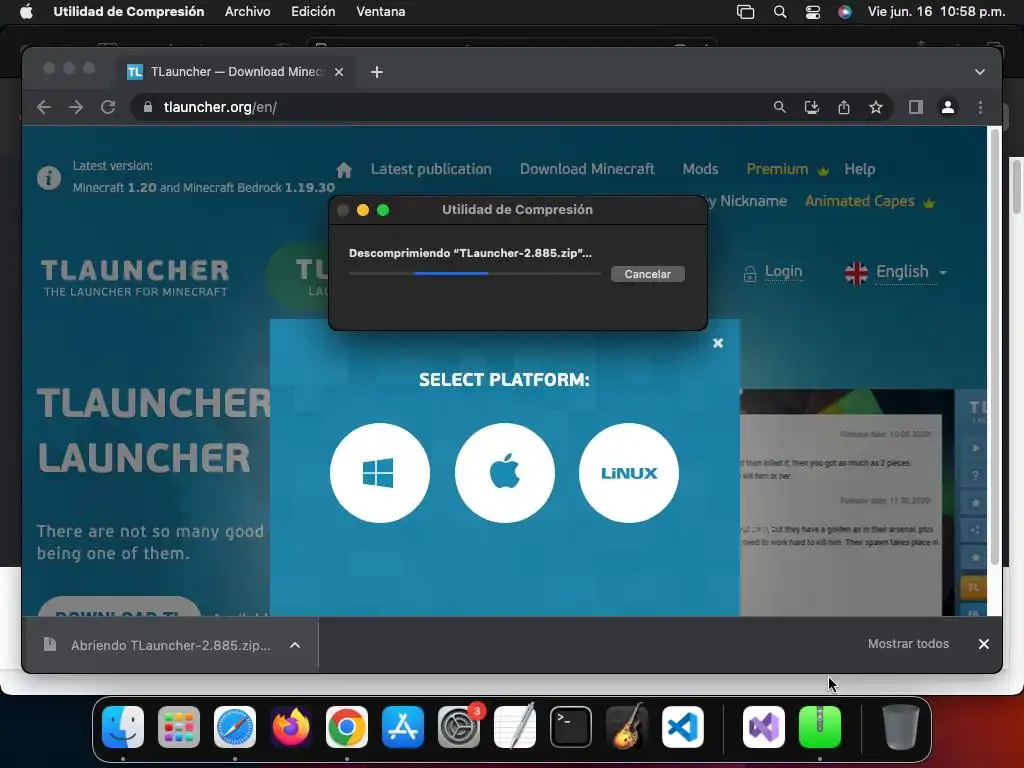The width and height of the screenshot is (1024, 768).
Task: Bookmark this page with the star
Action: click(876, 107)
